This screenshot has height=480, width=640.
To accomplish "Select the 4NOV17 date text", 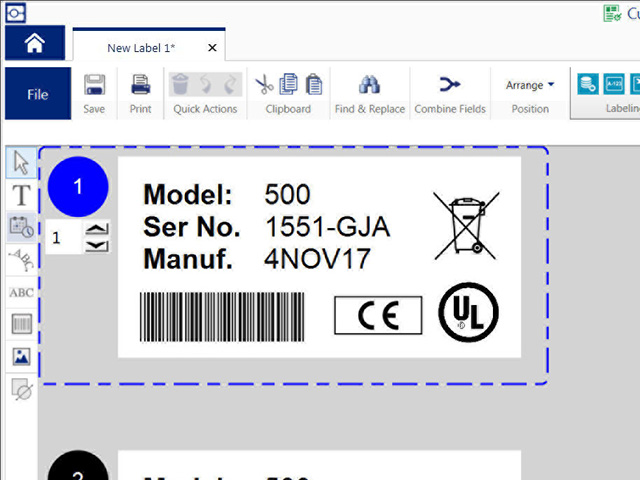I will tap(317, 259).
